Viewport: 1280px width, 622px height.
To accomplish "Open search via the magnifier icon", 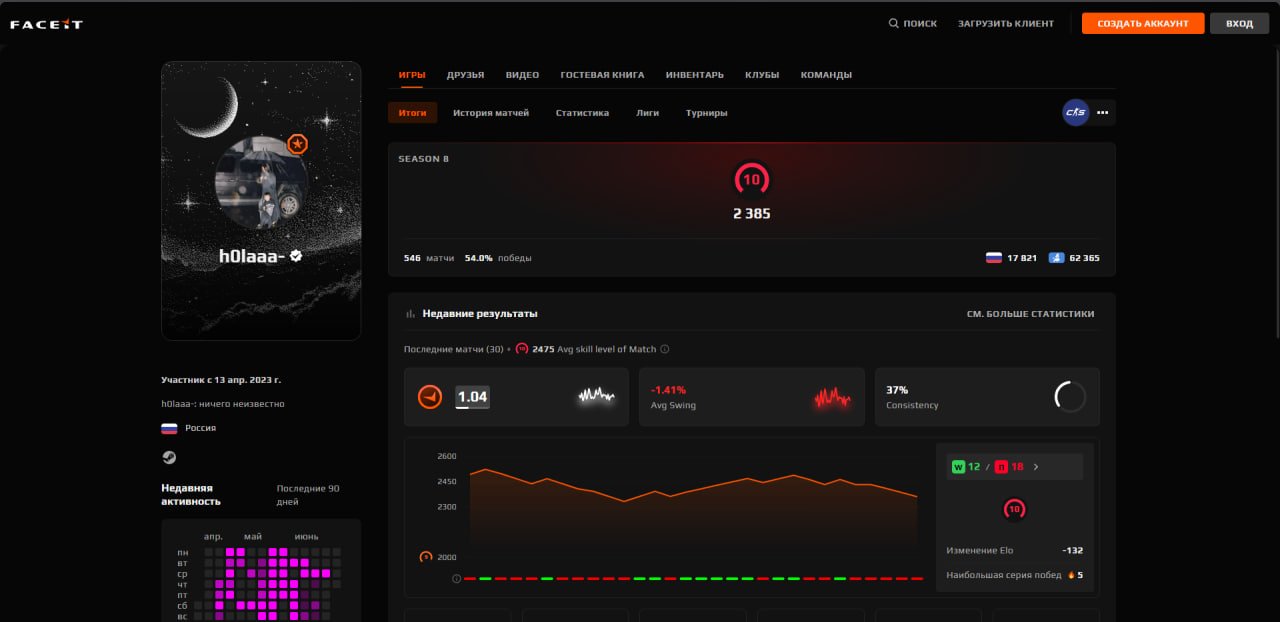I will (893, 23).
